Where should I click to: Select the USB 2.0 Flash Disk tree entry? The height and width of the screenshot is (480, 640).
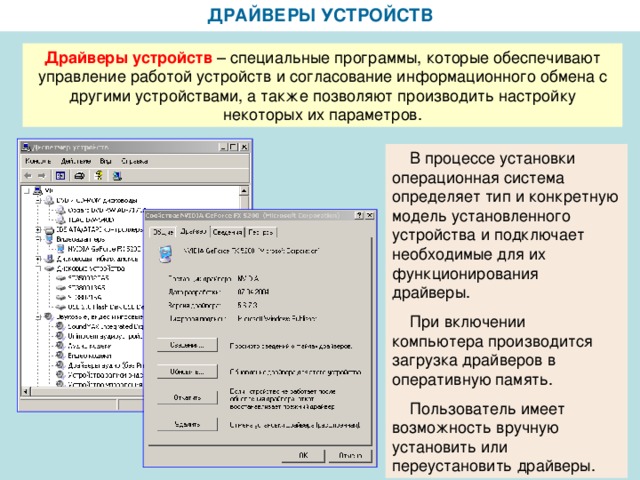(105, 307)
